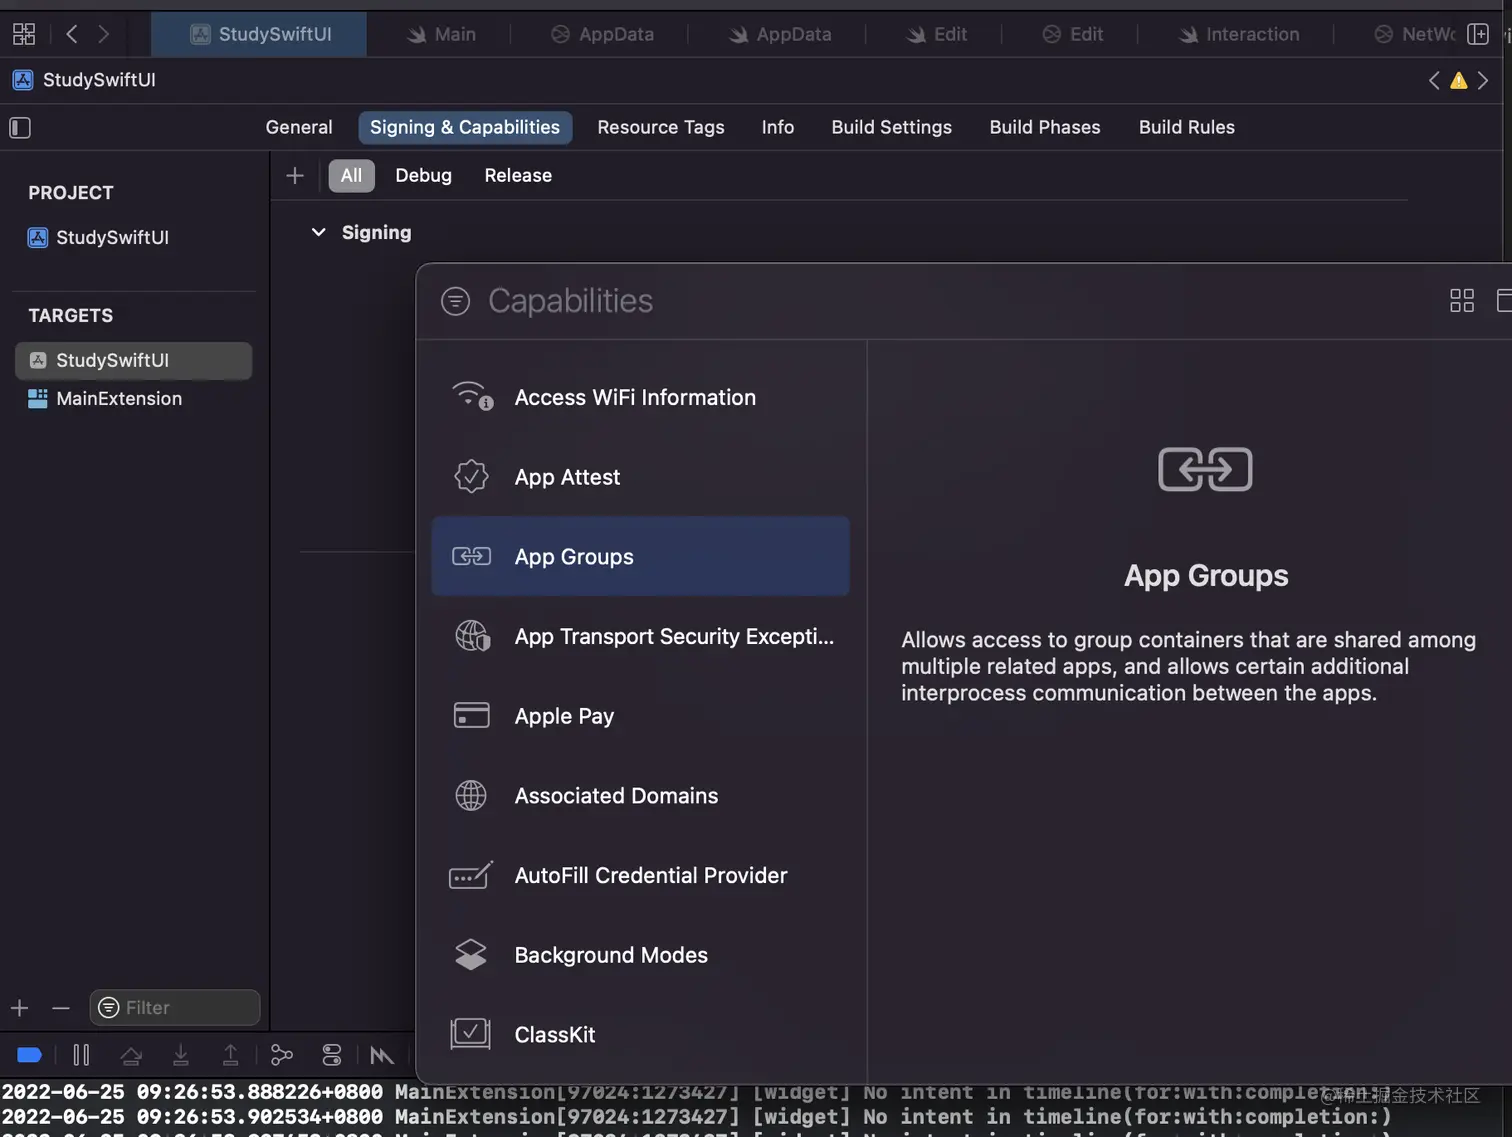The width and height of the screenshot is (1512, 1137).
Task: Step into in the debugger
Action: (x=181, y=1055)
